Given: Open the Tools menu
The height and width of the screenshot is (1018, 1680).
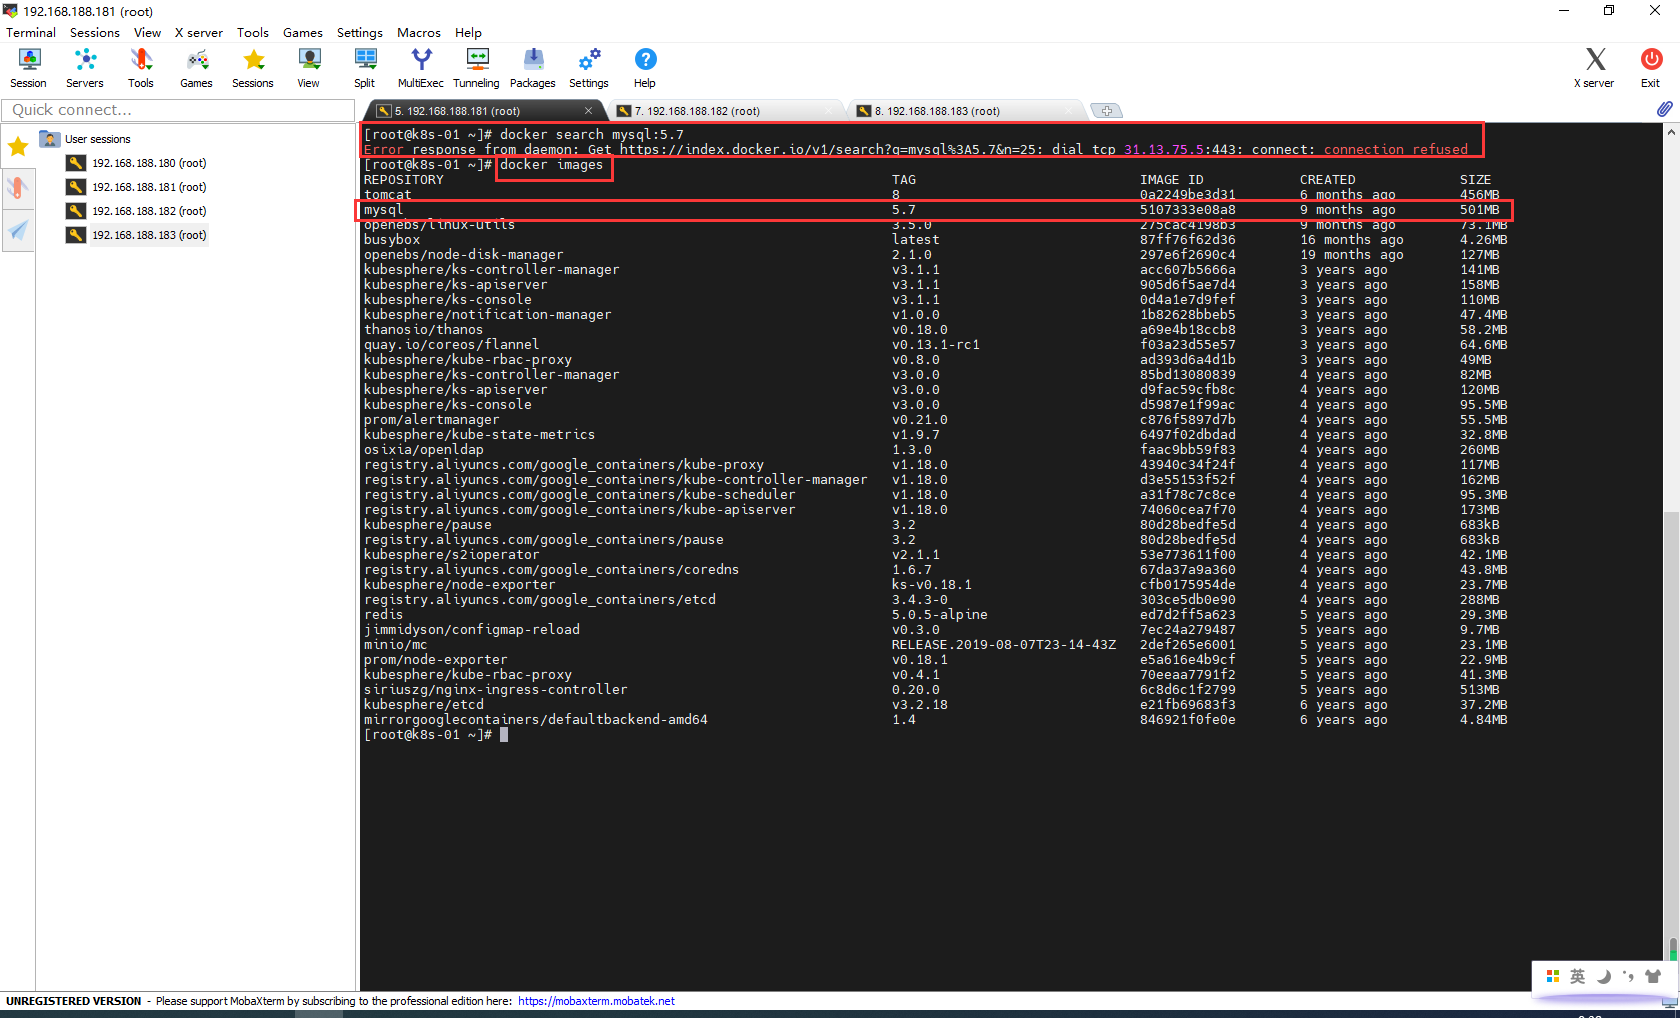Looking at the screenshot, I should pos(253,33).
